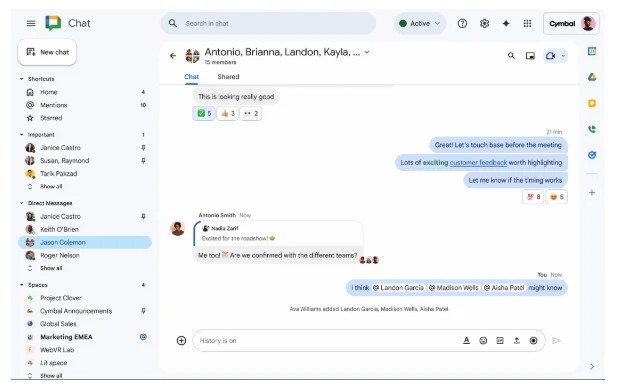Open the customer feedback link
Screen dimensions: 626x392
[x=478, y=163]
